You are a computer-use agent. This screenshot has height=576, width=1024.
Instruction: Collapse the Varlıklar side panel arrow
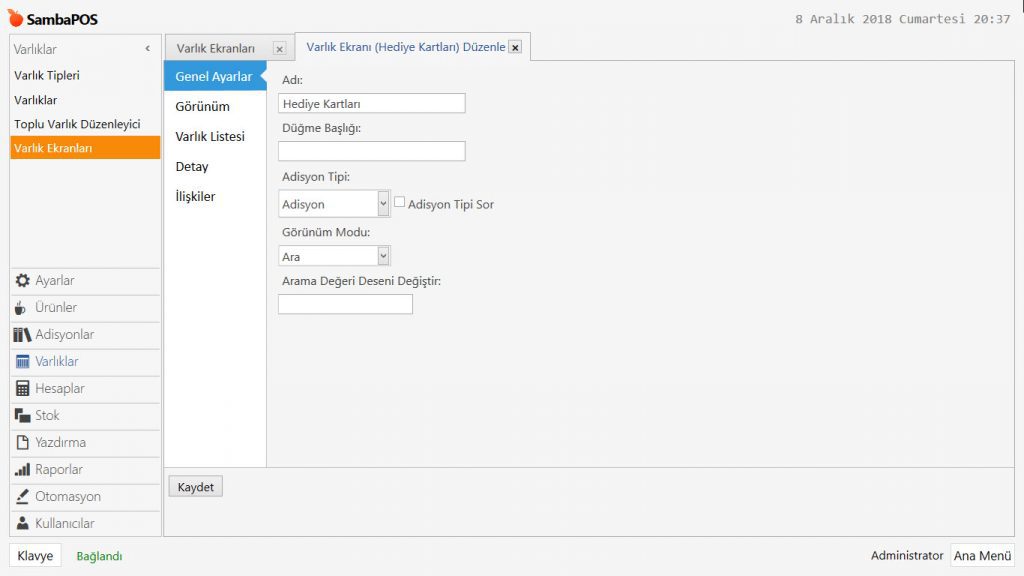coord(147,49)
